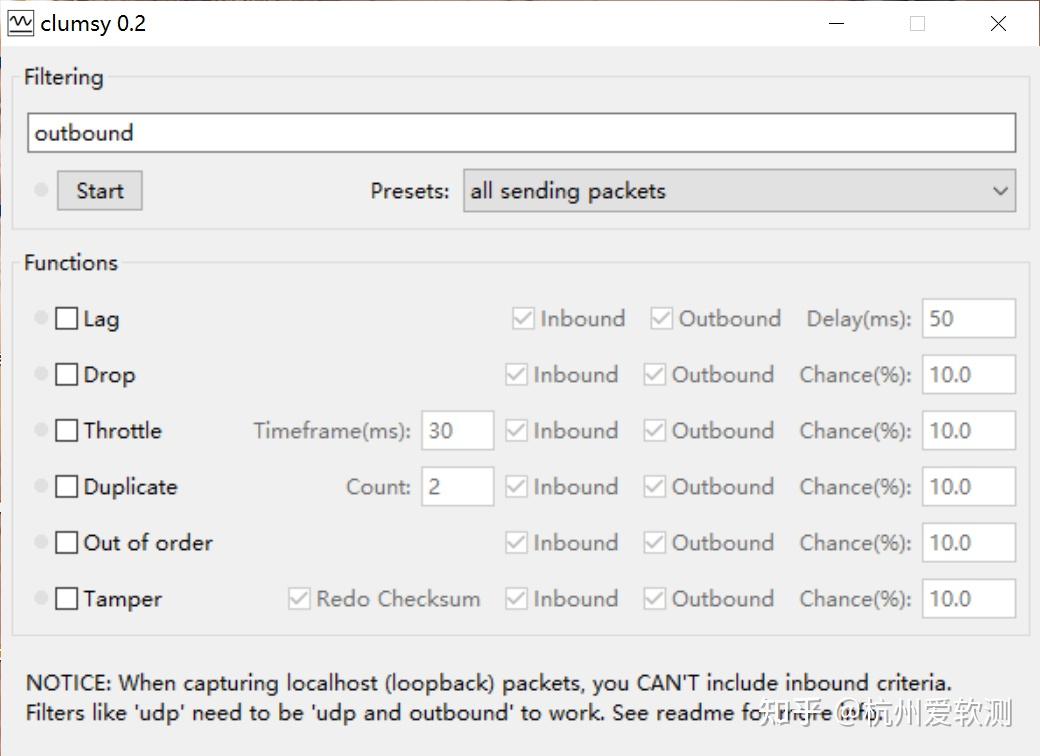Enable the Out of order function
The width and height of the screenshot is (1040, 756).
tap(66, 542)
